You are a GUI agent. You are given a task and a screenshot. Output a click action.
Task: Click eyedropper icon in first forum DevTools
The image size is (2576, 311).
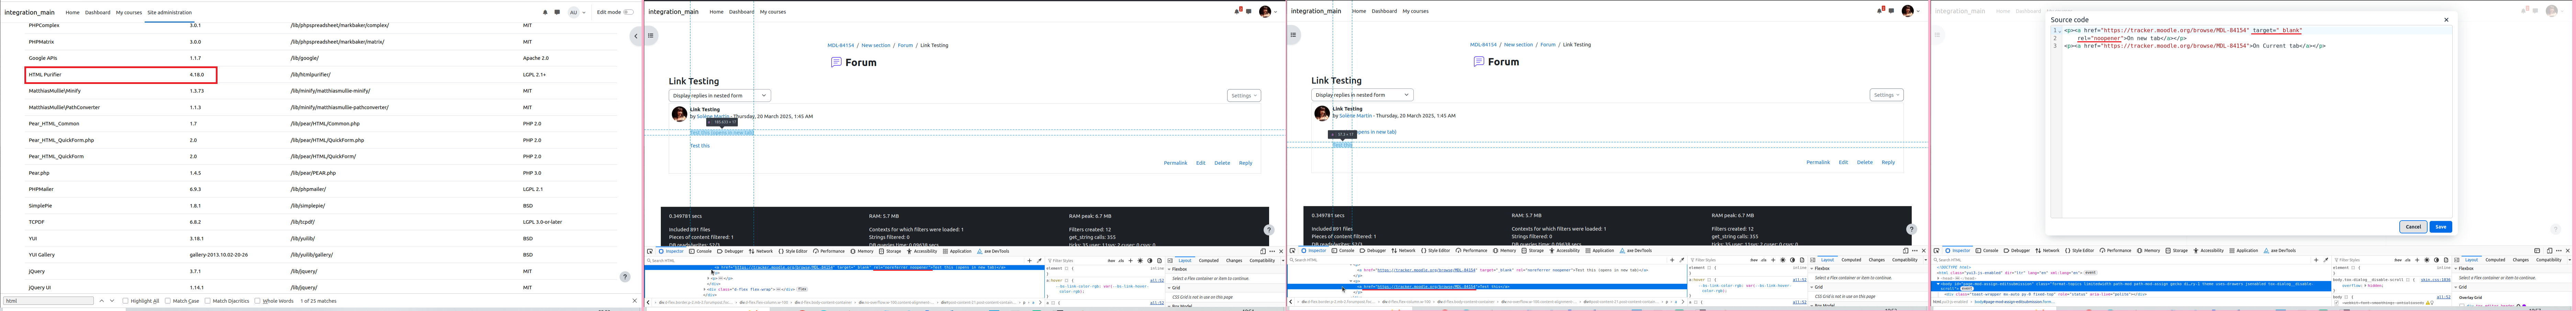point(1039,261)
